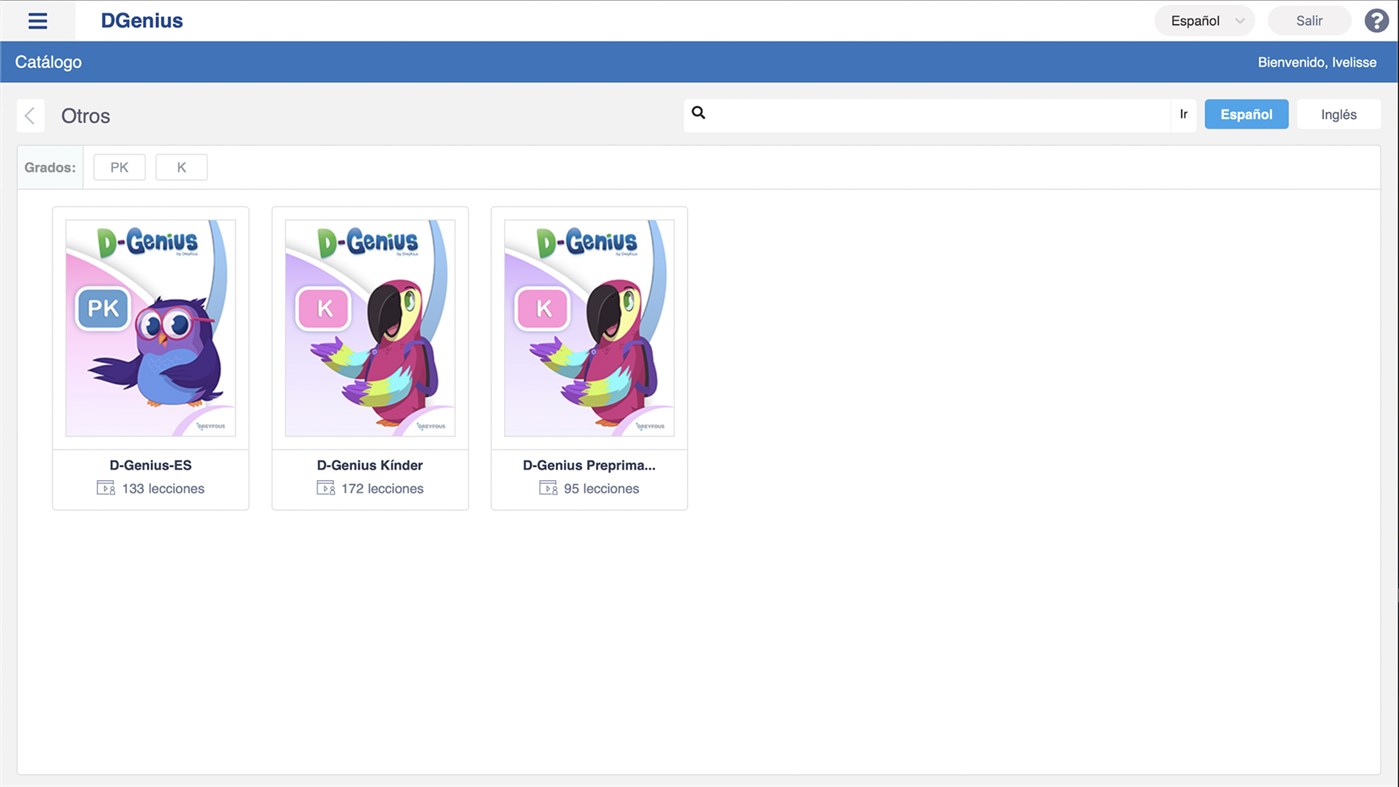Click the lessons icon under D-Genius-ES
Image resolution: width=1399 pixels, height=787 pixels.
pos(105,487)
